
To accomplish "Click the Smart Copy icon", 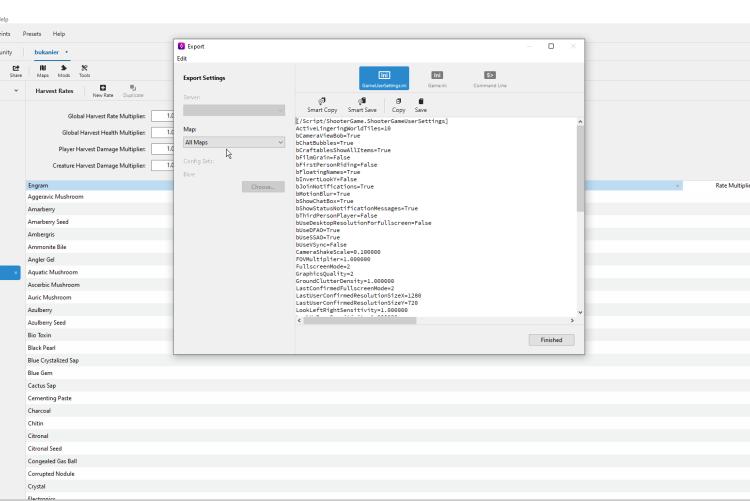I will [323, 101].
